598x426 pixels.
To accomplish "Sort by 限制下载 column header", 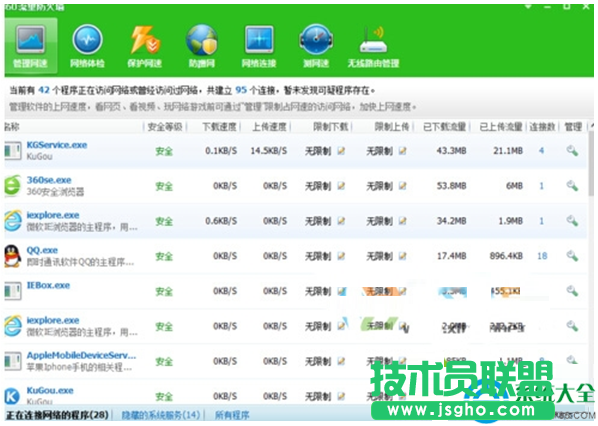I will (331, 127).
